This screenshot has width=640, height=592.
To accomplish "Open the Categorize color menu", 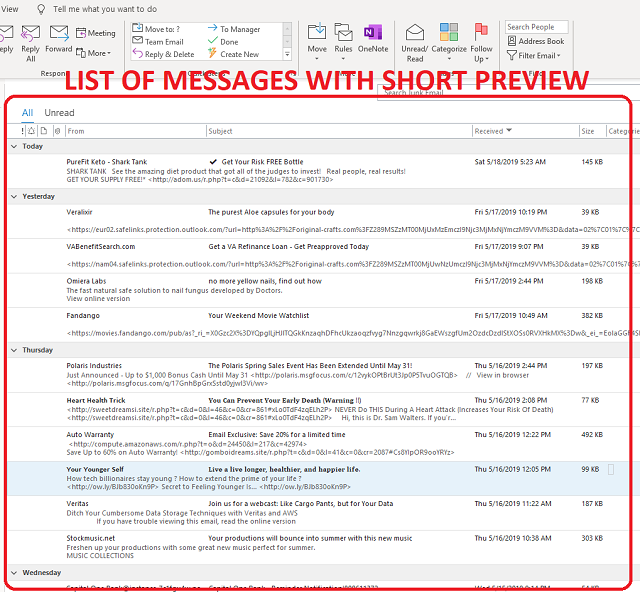I will 449,43.
